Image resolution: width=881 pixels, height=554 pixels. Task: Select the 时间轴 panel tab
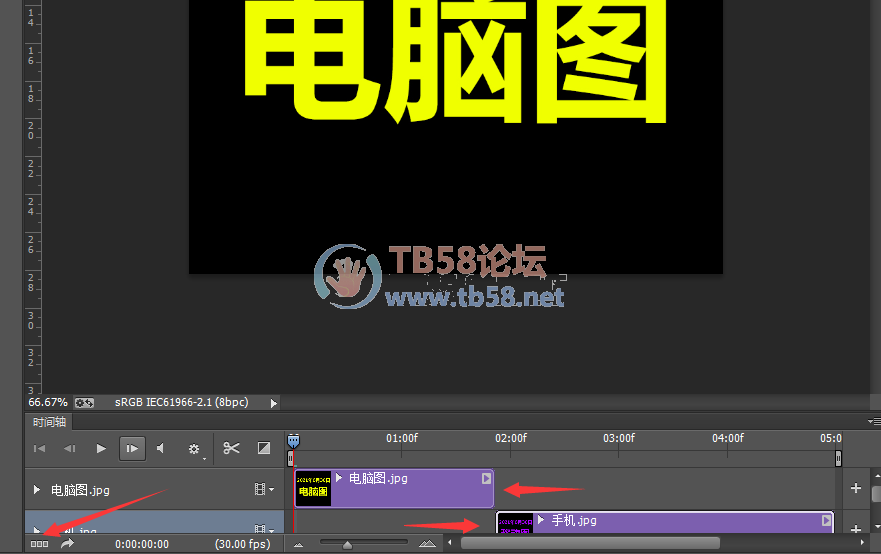(x=47, y=423)
